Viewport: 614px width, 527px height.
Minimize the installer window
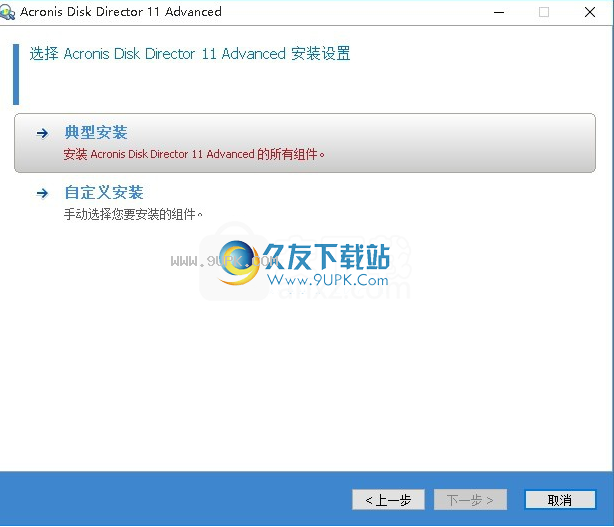click(499, 13)
